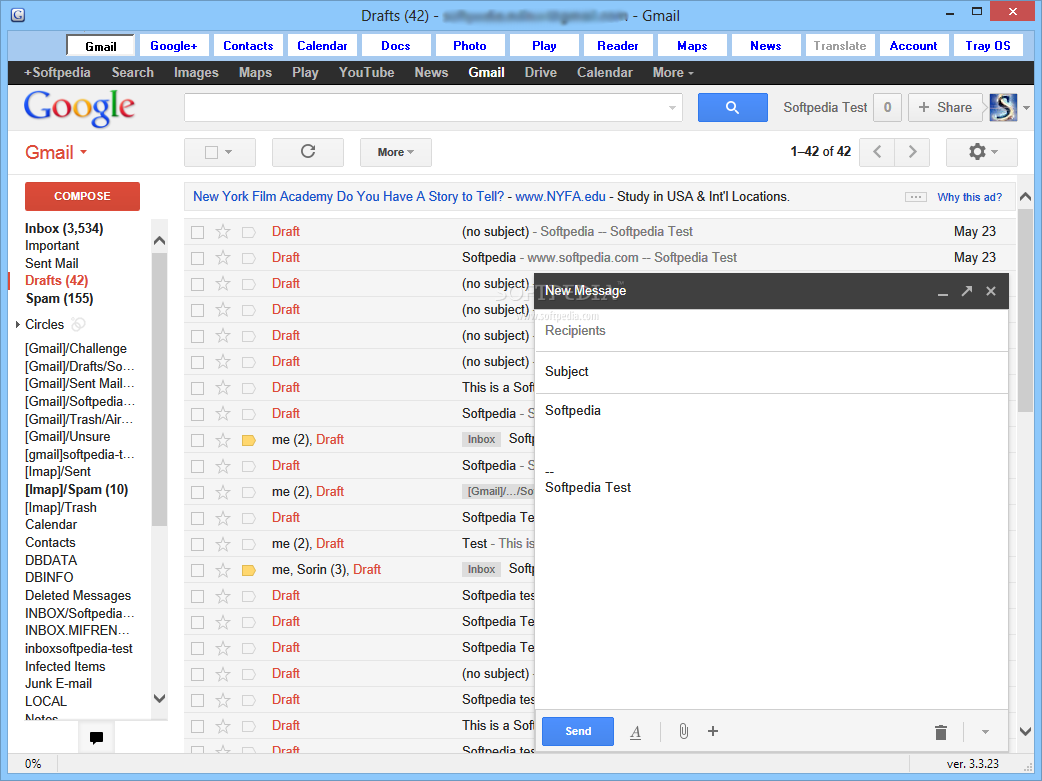Select checkbox beside the 'This is a Sof' draft under the (no subject) rows
This screenshot has height=781, width=1042.
click(197, 388)
